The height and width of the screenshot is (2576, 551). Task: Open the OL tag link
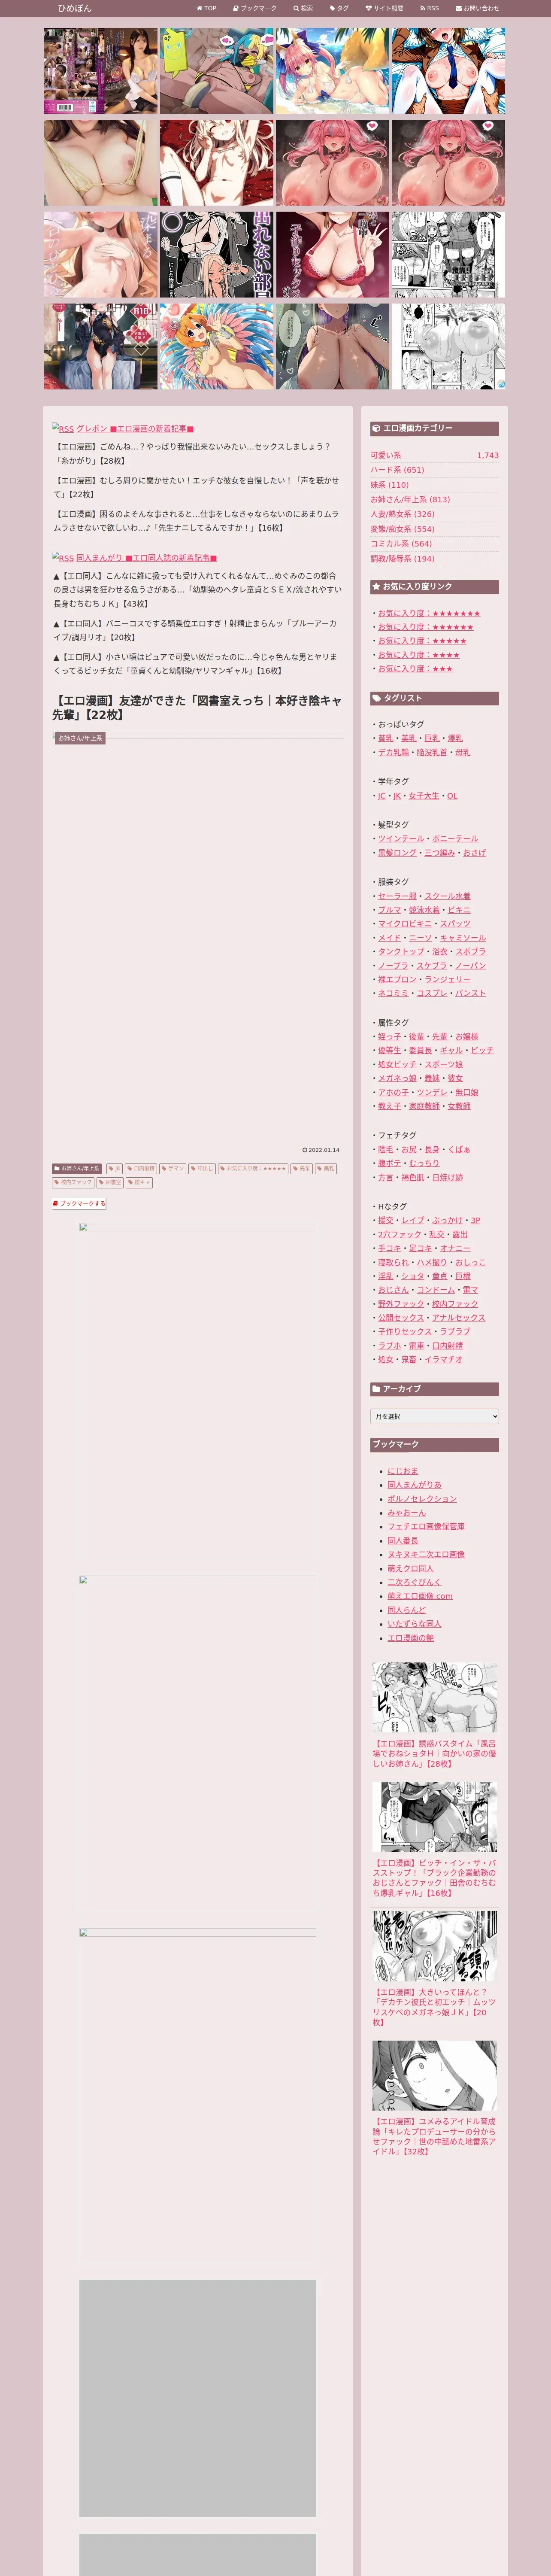coord(452,796)
